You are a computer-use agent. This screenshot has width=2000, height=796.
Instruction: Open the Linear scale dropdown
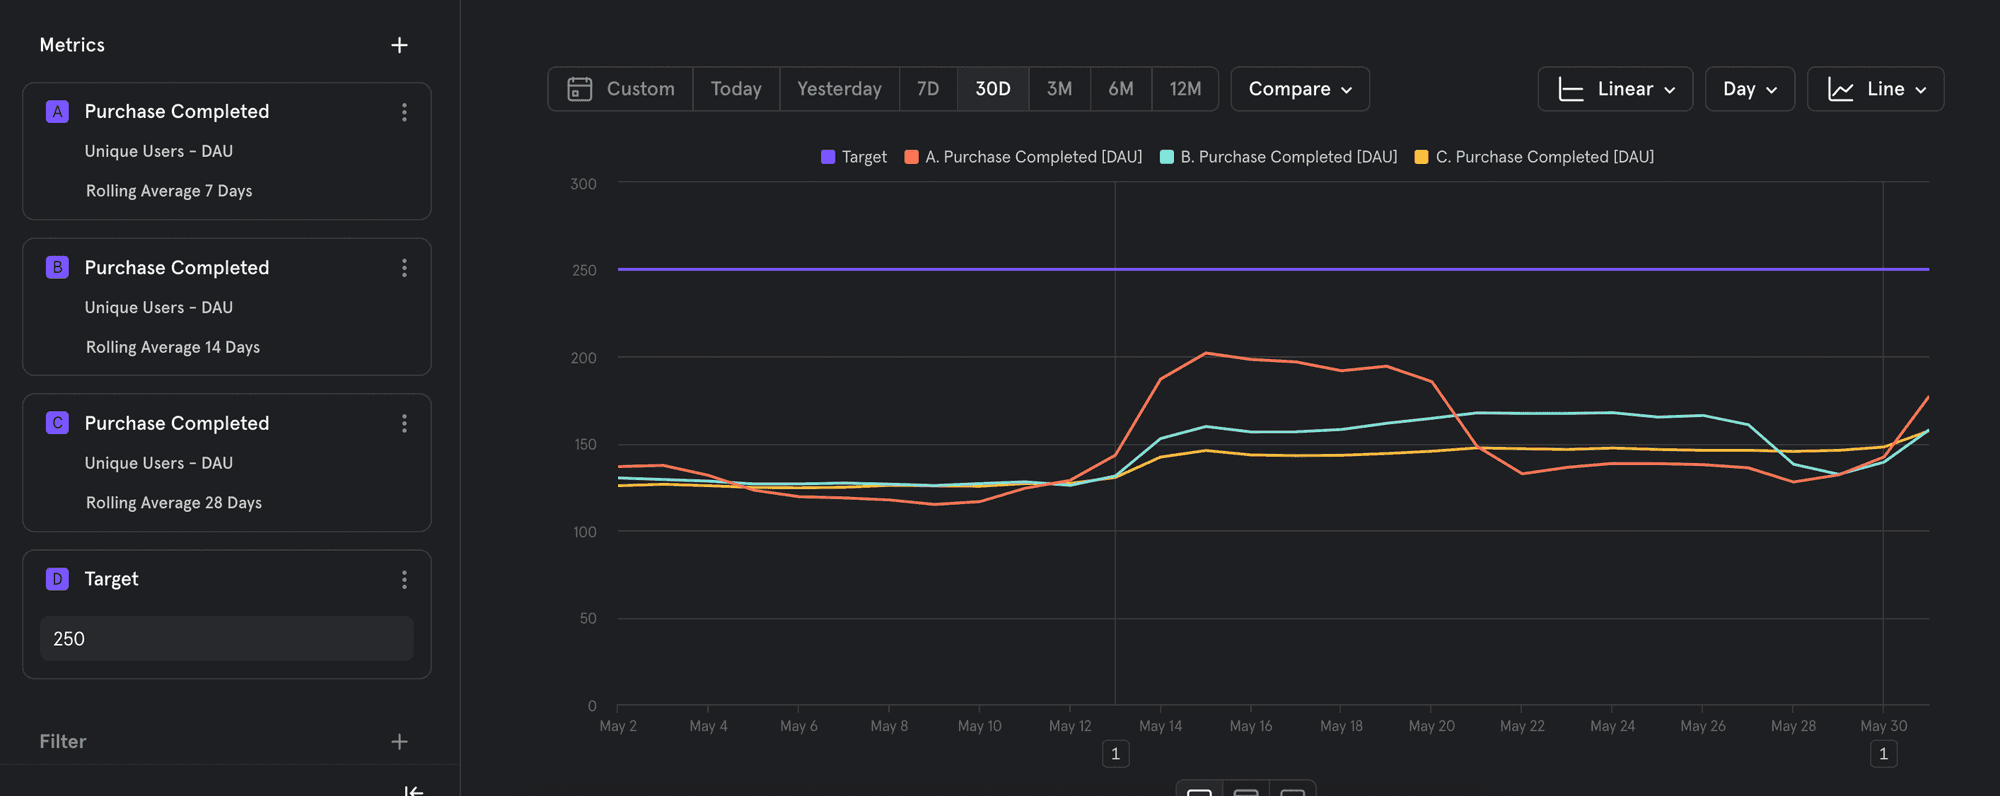(1615, 89)
